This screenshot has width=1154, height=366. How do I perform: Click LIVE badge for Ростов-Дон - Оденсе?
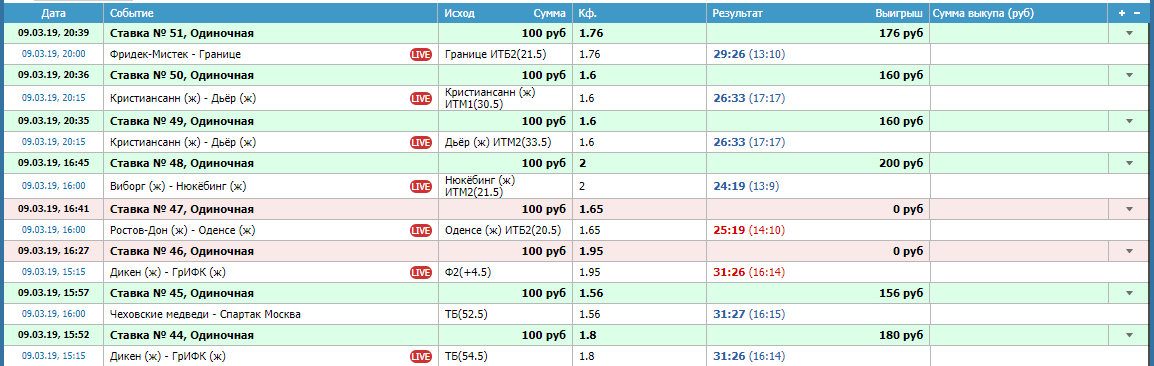421,230
